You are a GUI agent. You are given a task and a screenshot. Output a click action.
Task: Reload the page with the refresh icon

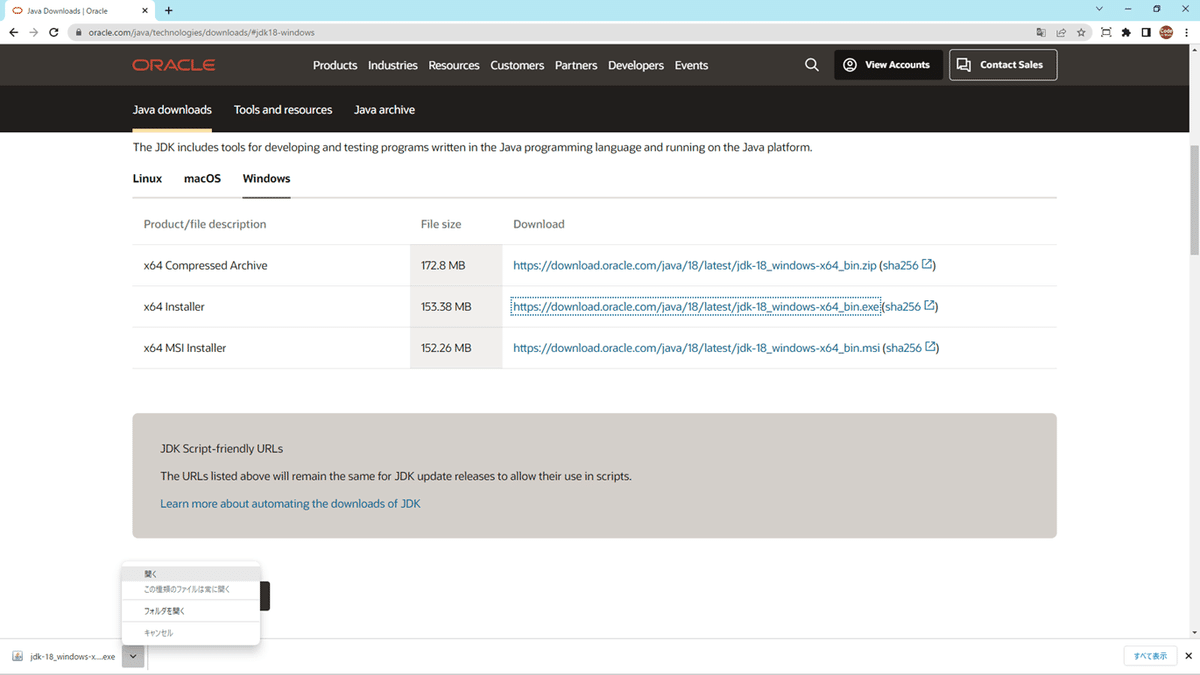[54, 32]
